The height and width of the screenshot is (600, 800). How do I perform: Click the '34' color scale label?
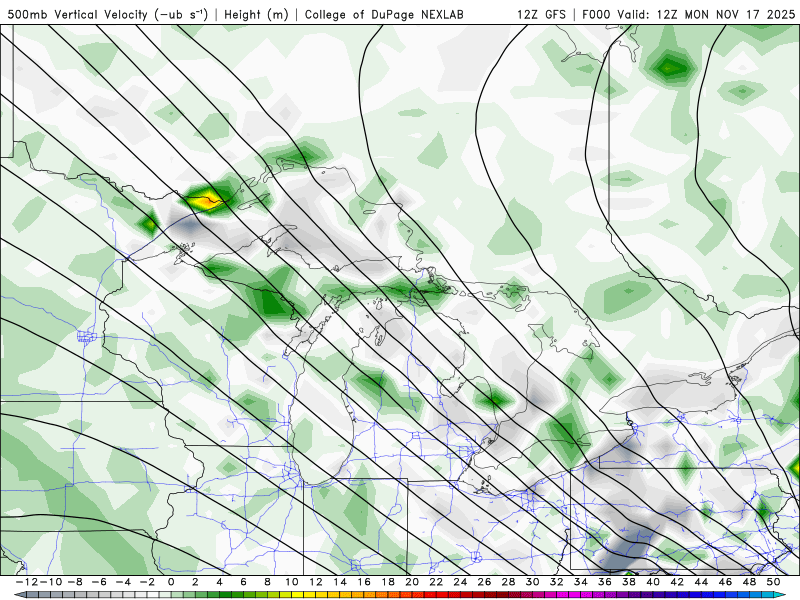click(x=581, y=582)
